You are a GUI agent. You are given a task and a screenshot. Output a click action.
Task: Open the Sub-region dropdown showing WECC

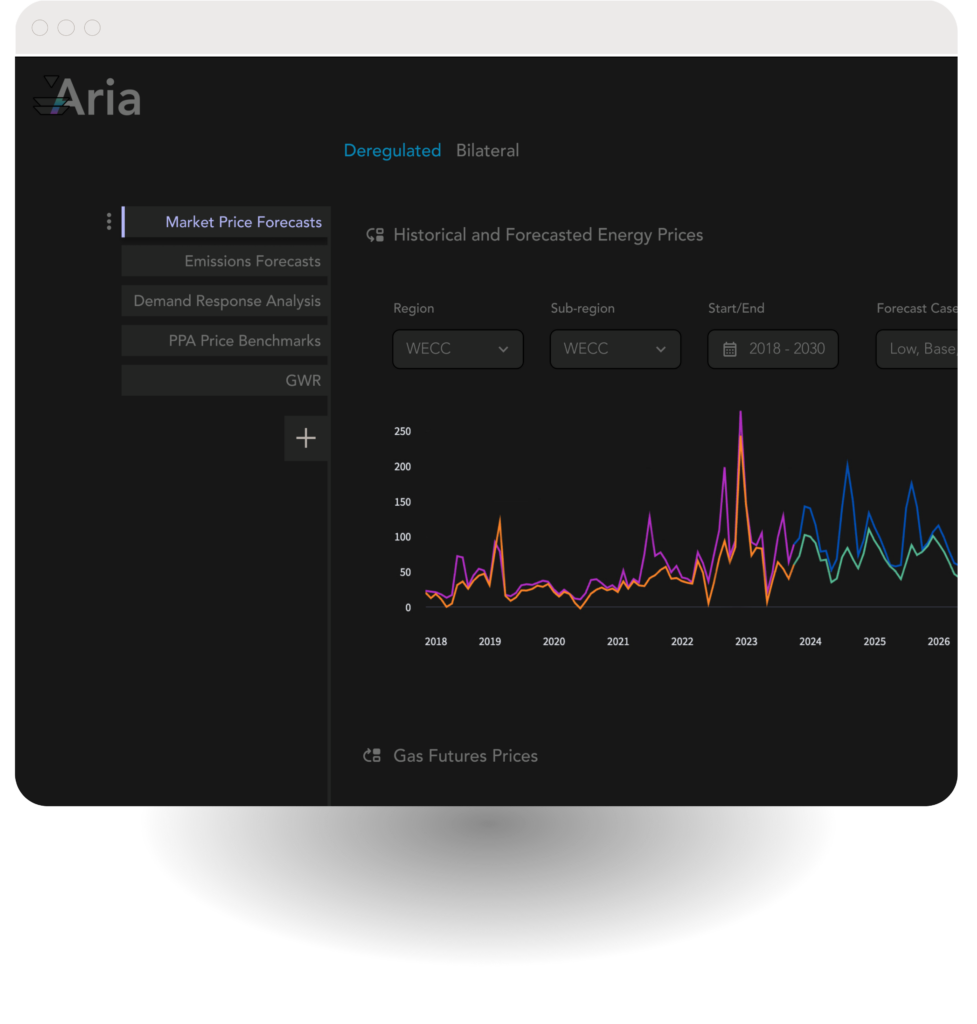(x=615, y=349)
